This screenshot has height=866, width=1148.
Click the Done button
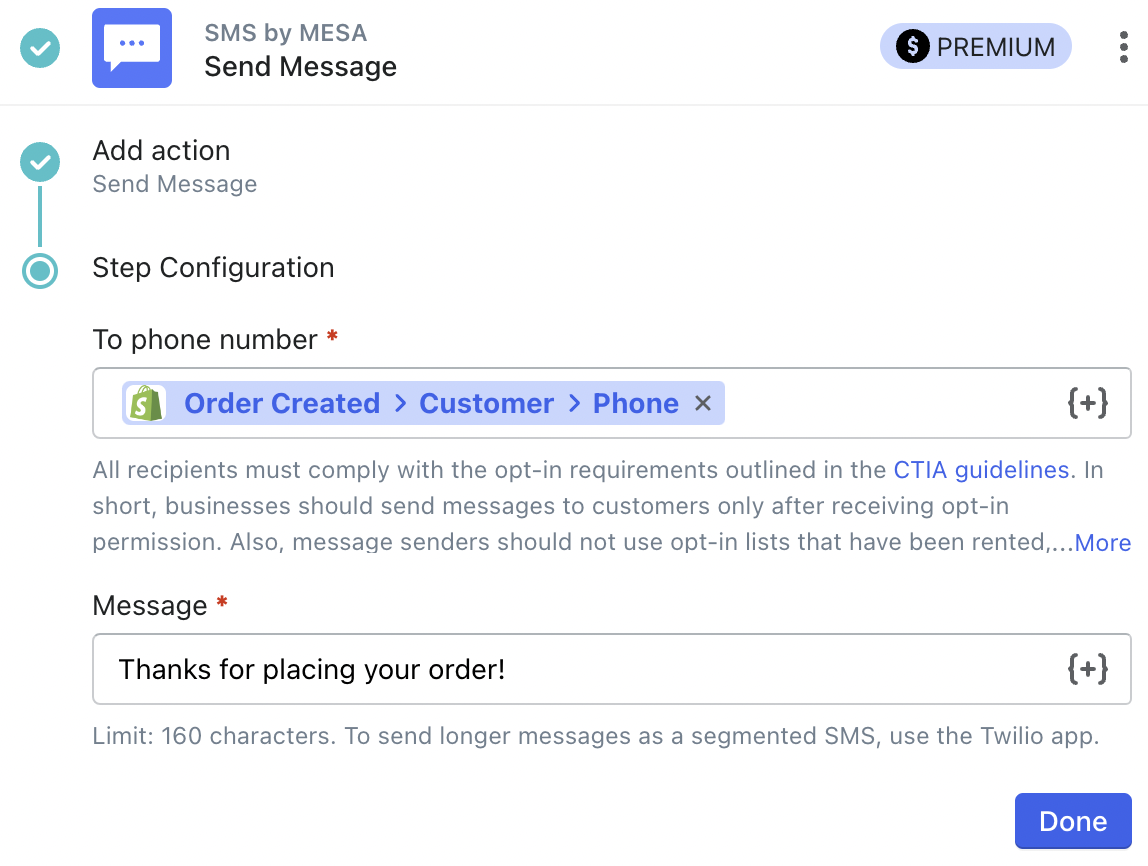pyautogui.click(x=1072, y=821)
